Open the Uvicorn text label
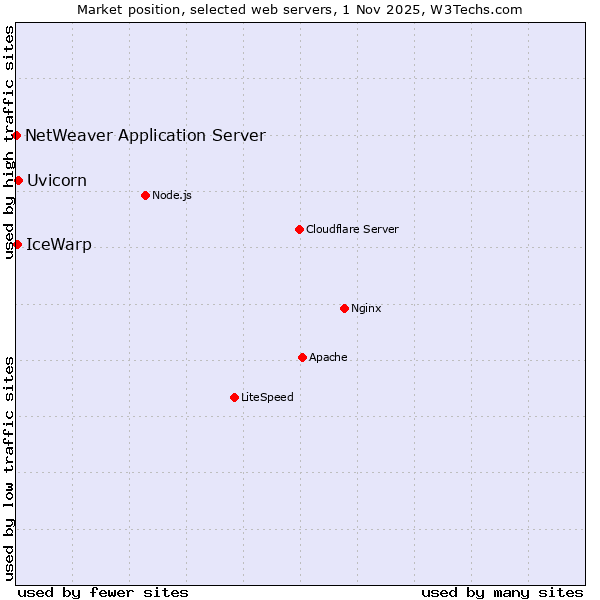 coord(57,180)
